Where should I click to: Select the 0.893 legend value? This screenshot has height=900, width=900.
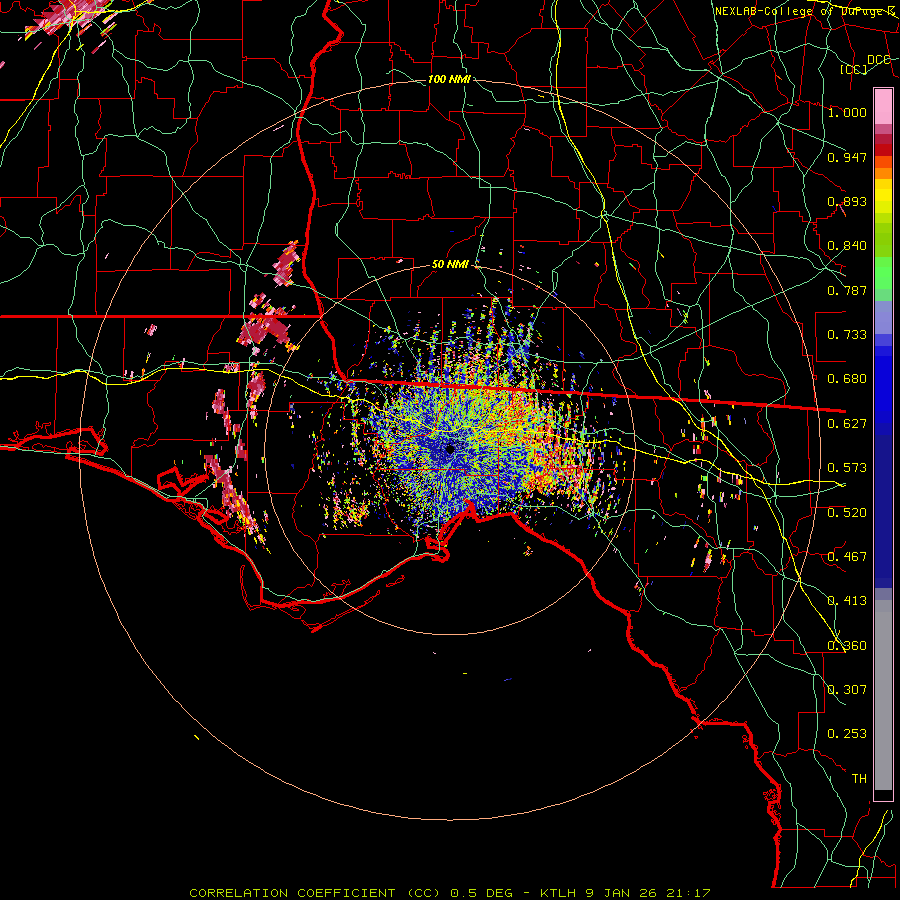pos(847,201)
